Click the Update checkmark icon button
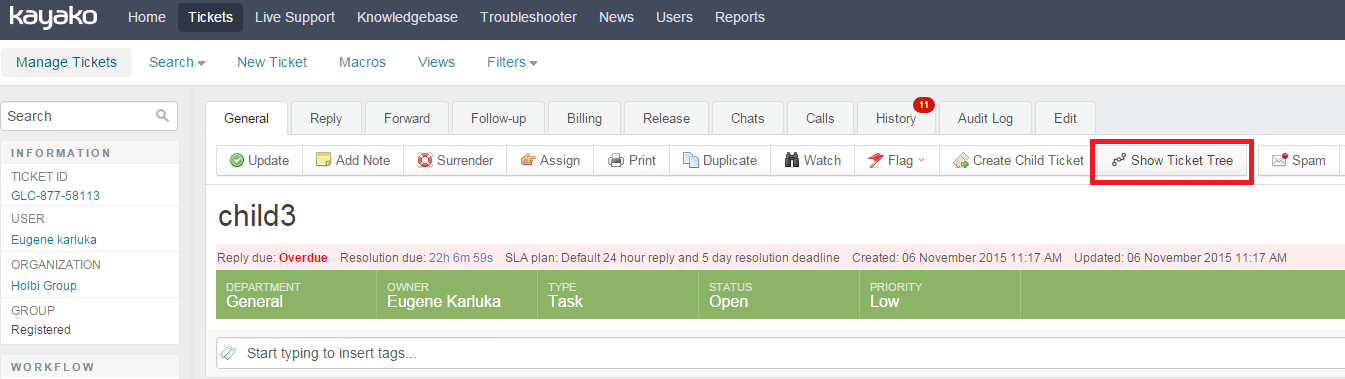Image resolution: width=1345 pixels, height=379 pixels. click(x=237, y=160)
